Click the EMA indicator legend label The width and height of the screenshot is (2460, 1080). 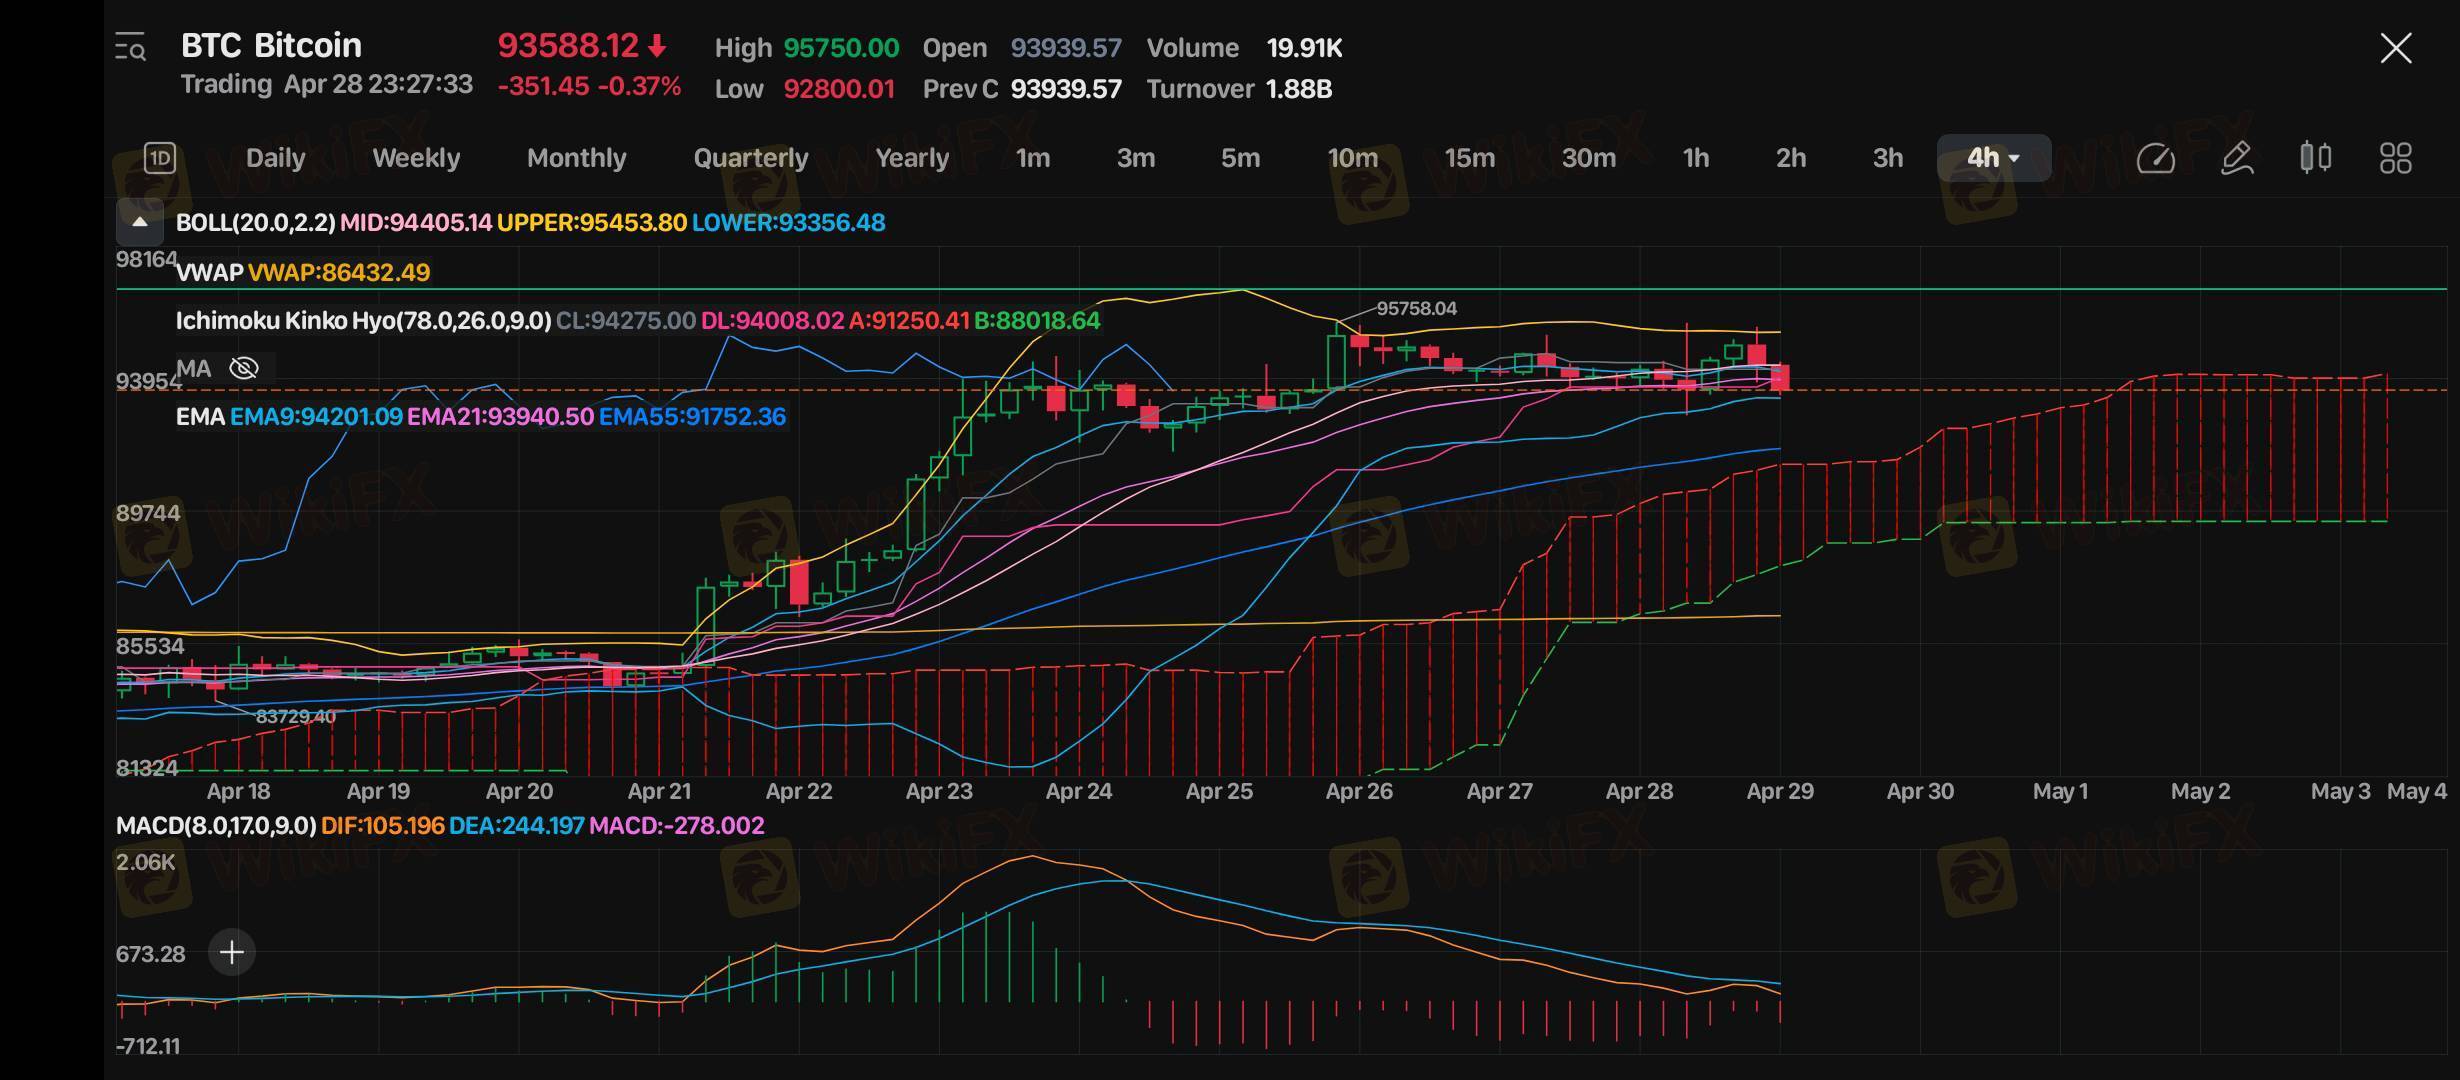tap(200, 417)
